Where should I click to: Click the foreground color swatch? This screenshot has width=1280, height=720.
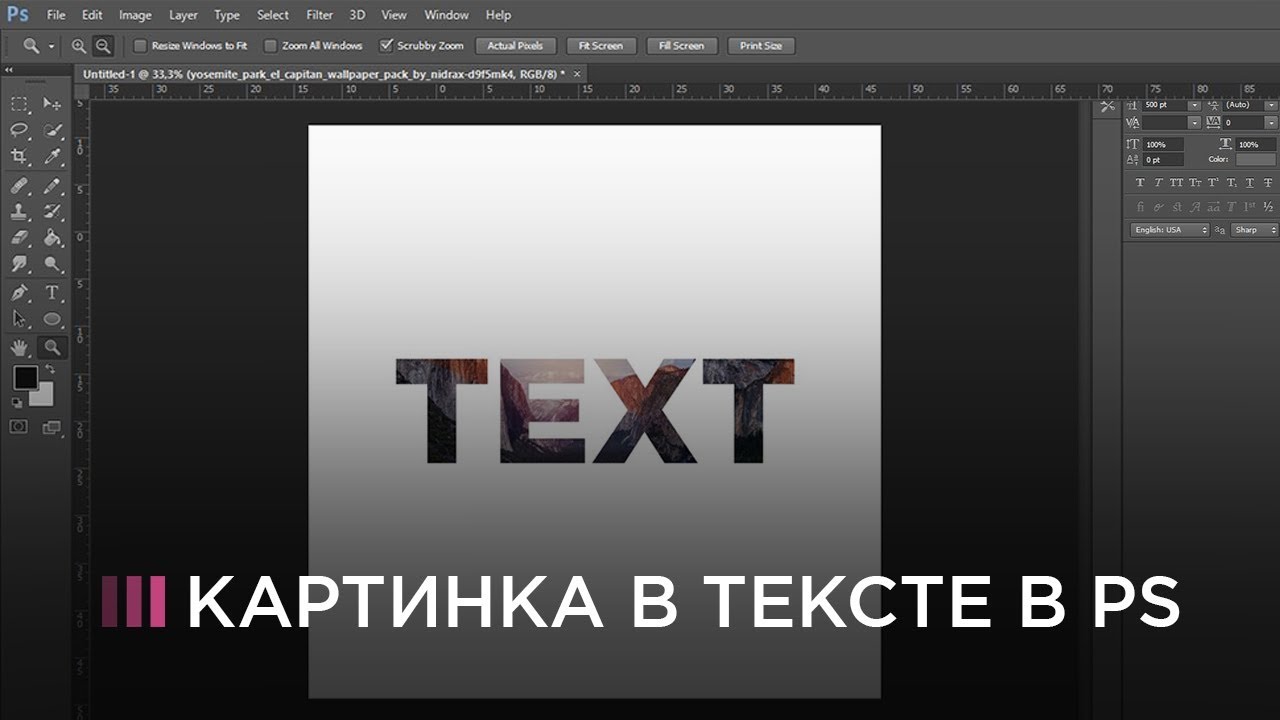25,378
